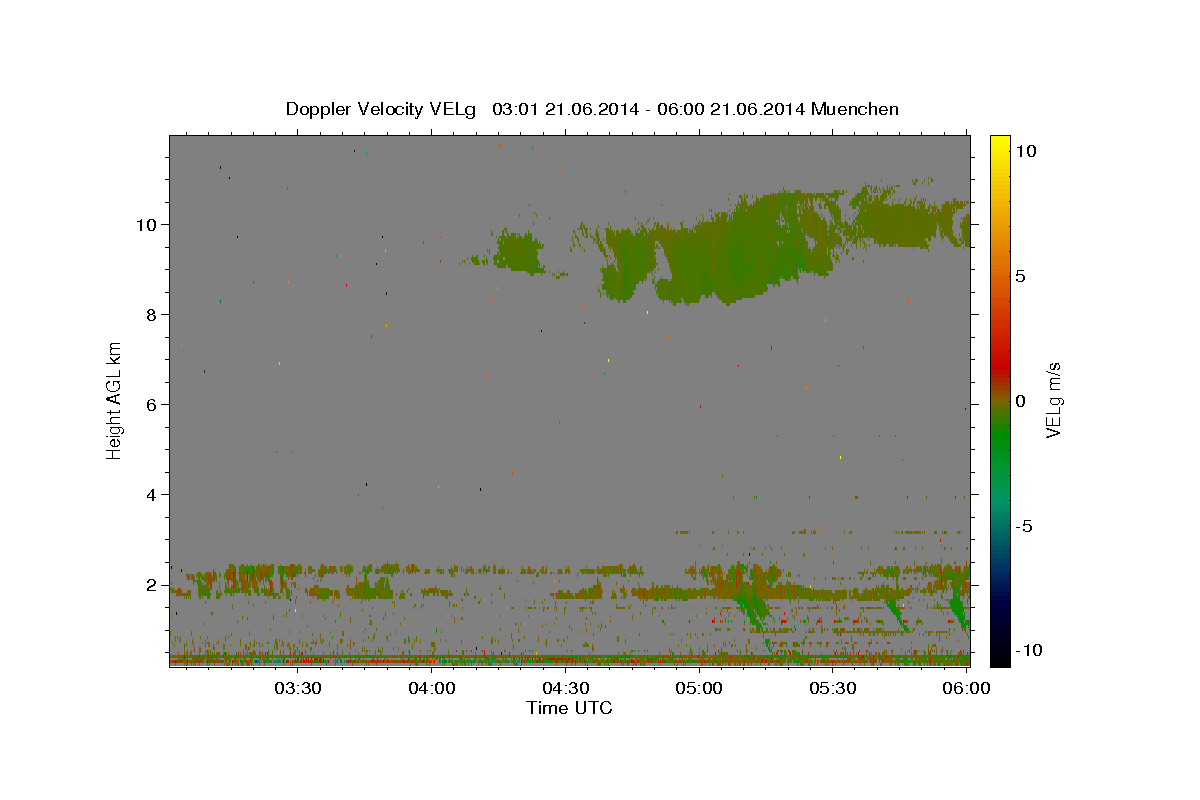
Task: Click the 03:30 time tick label
Action: (297, 688)
